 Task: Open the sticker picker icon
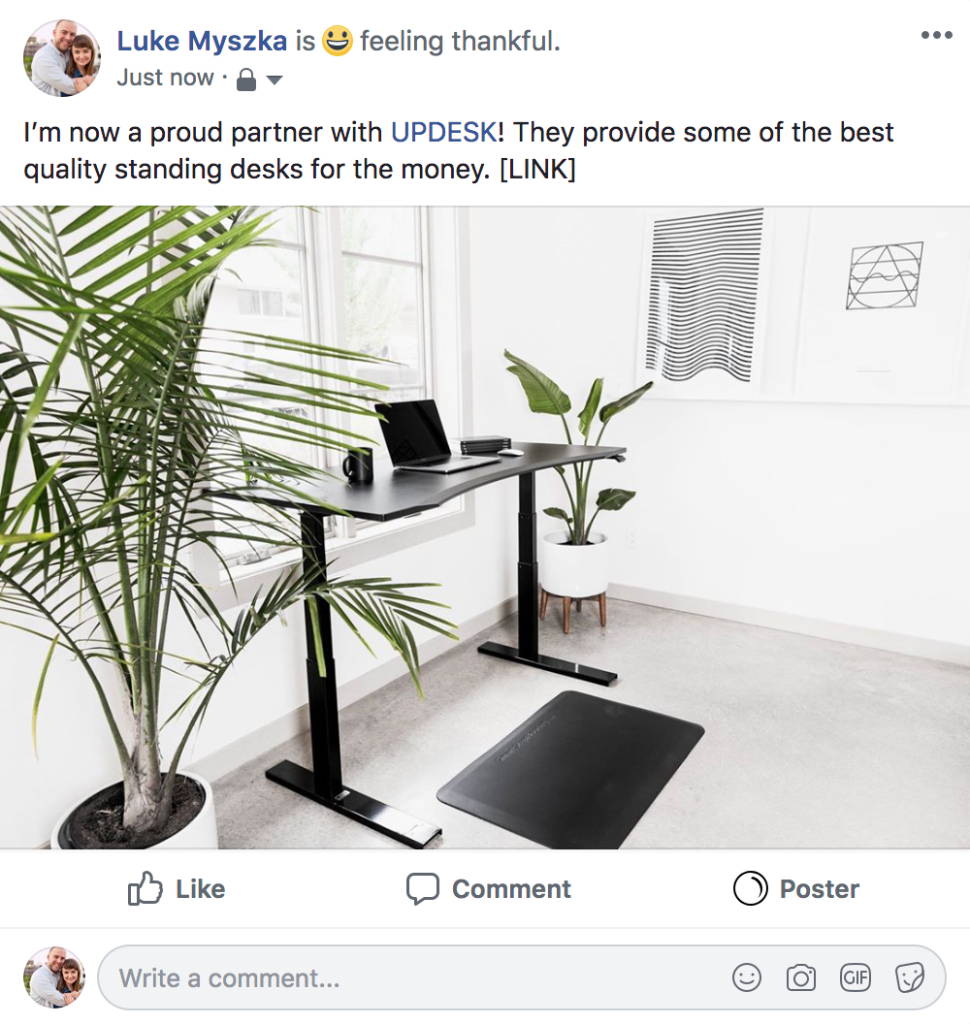[x=909, y=978]
